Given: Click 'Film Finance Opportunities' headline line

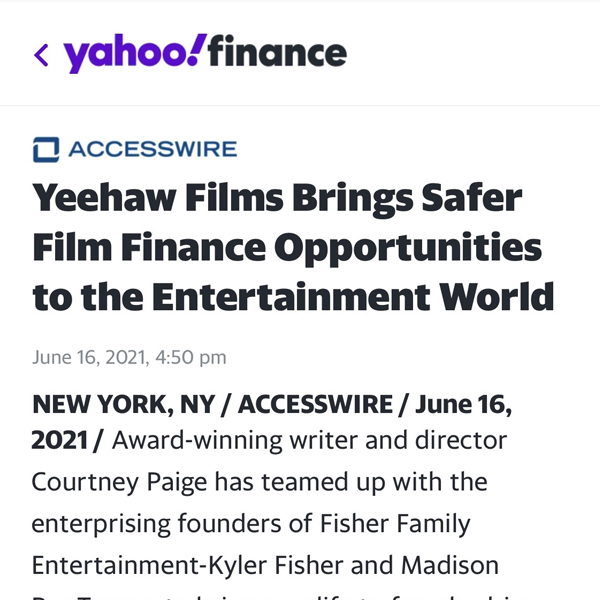Looking at the screenshot, I should pos(287,248).
